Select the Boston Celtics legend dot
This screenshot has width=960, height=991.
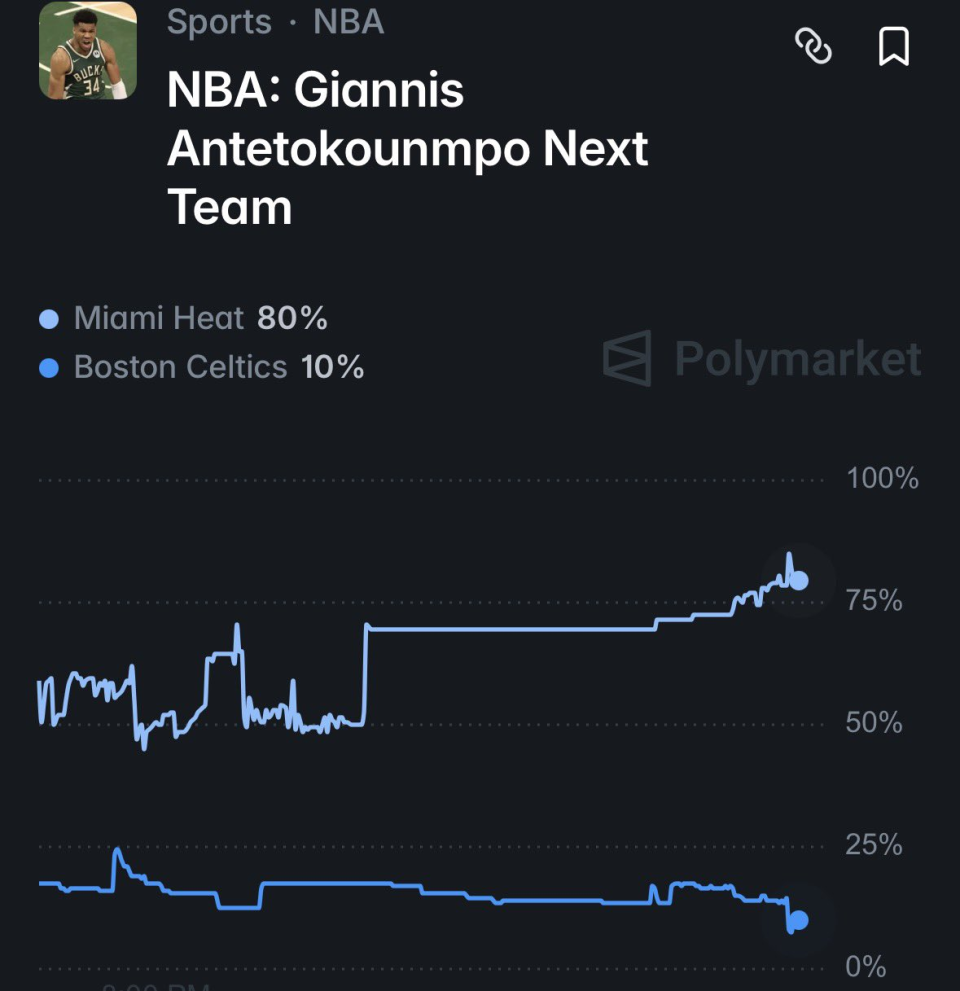(49, 368)
